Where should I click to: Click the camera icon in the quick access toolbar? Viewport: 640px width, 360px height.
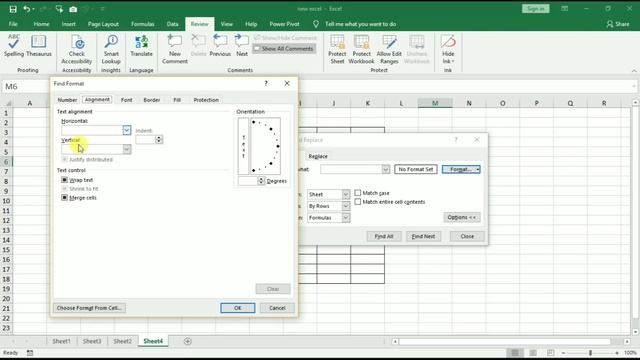tap(73, 9)
